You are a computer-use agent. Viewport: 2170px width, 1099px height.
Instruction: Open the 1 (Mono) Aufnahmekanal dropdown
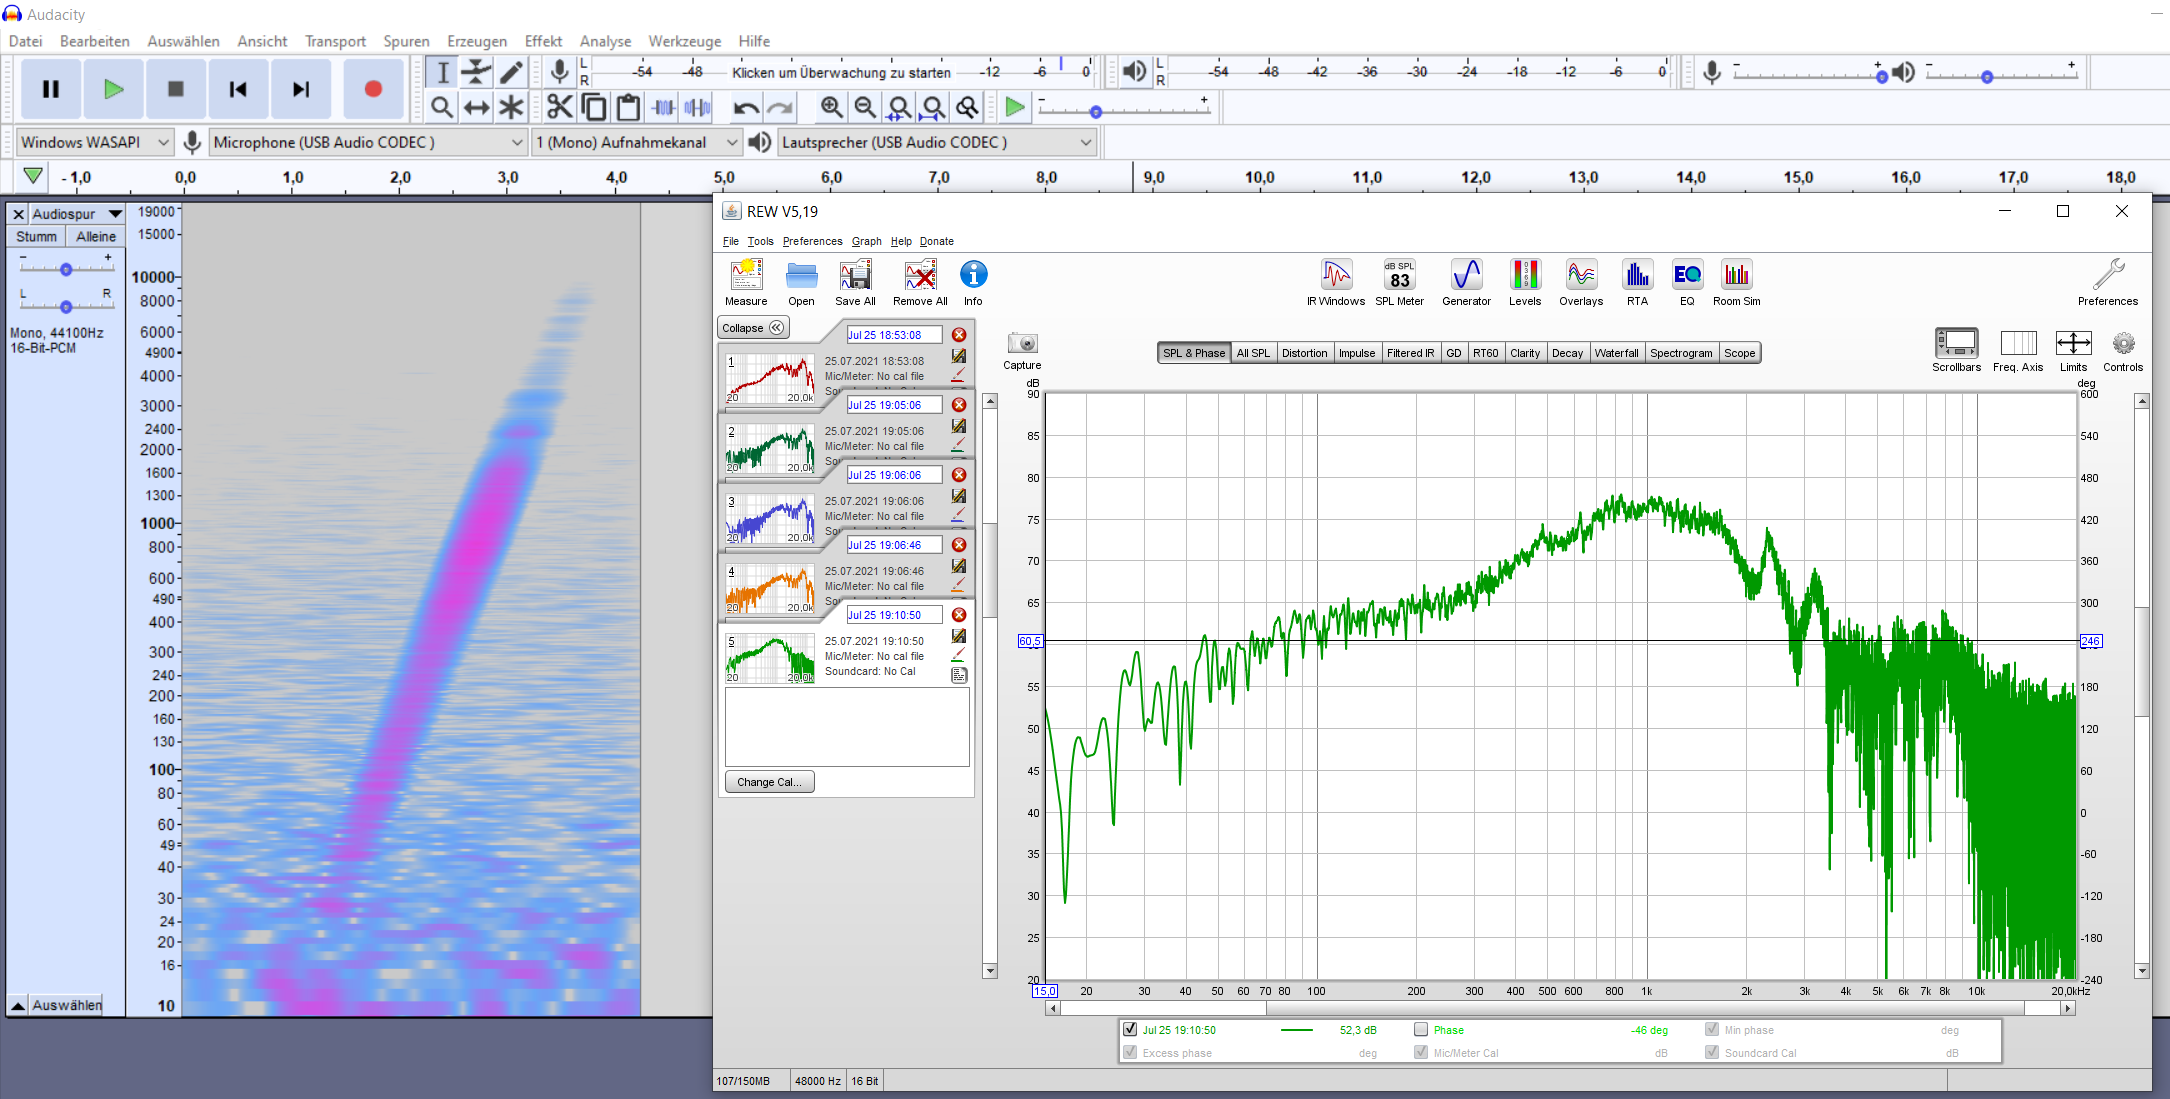(637, 142)
